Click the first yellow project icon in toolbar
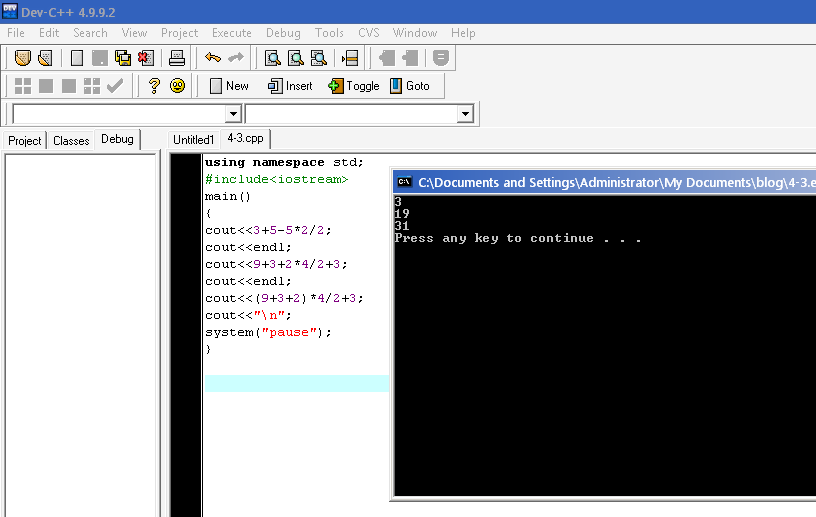 pos(22,58)
